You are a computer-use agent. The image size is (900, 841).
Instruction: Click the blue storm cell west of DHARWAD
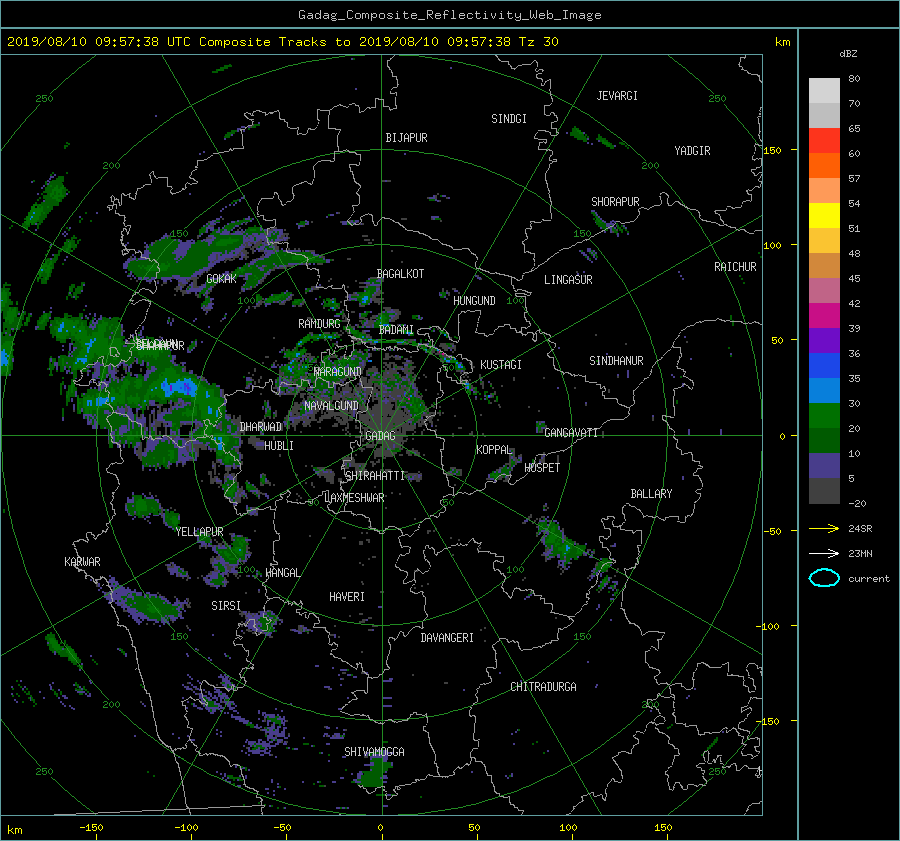[178, 387]
